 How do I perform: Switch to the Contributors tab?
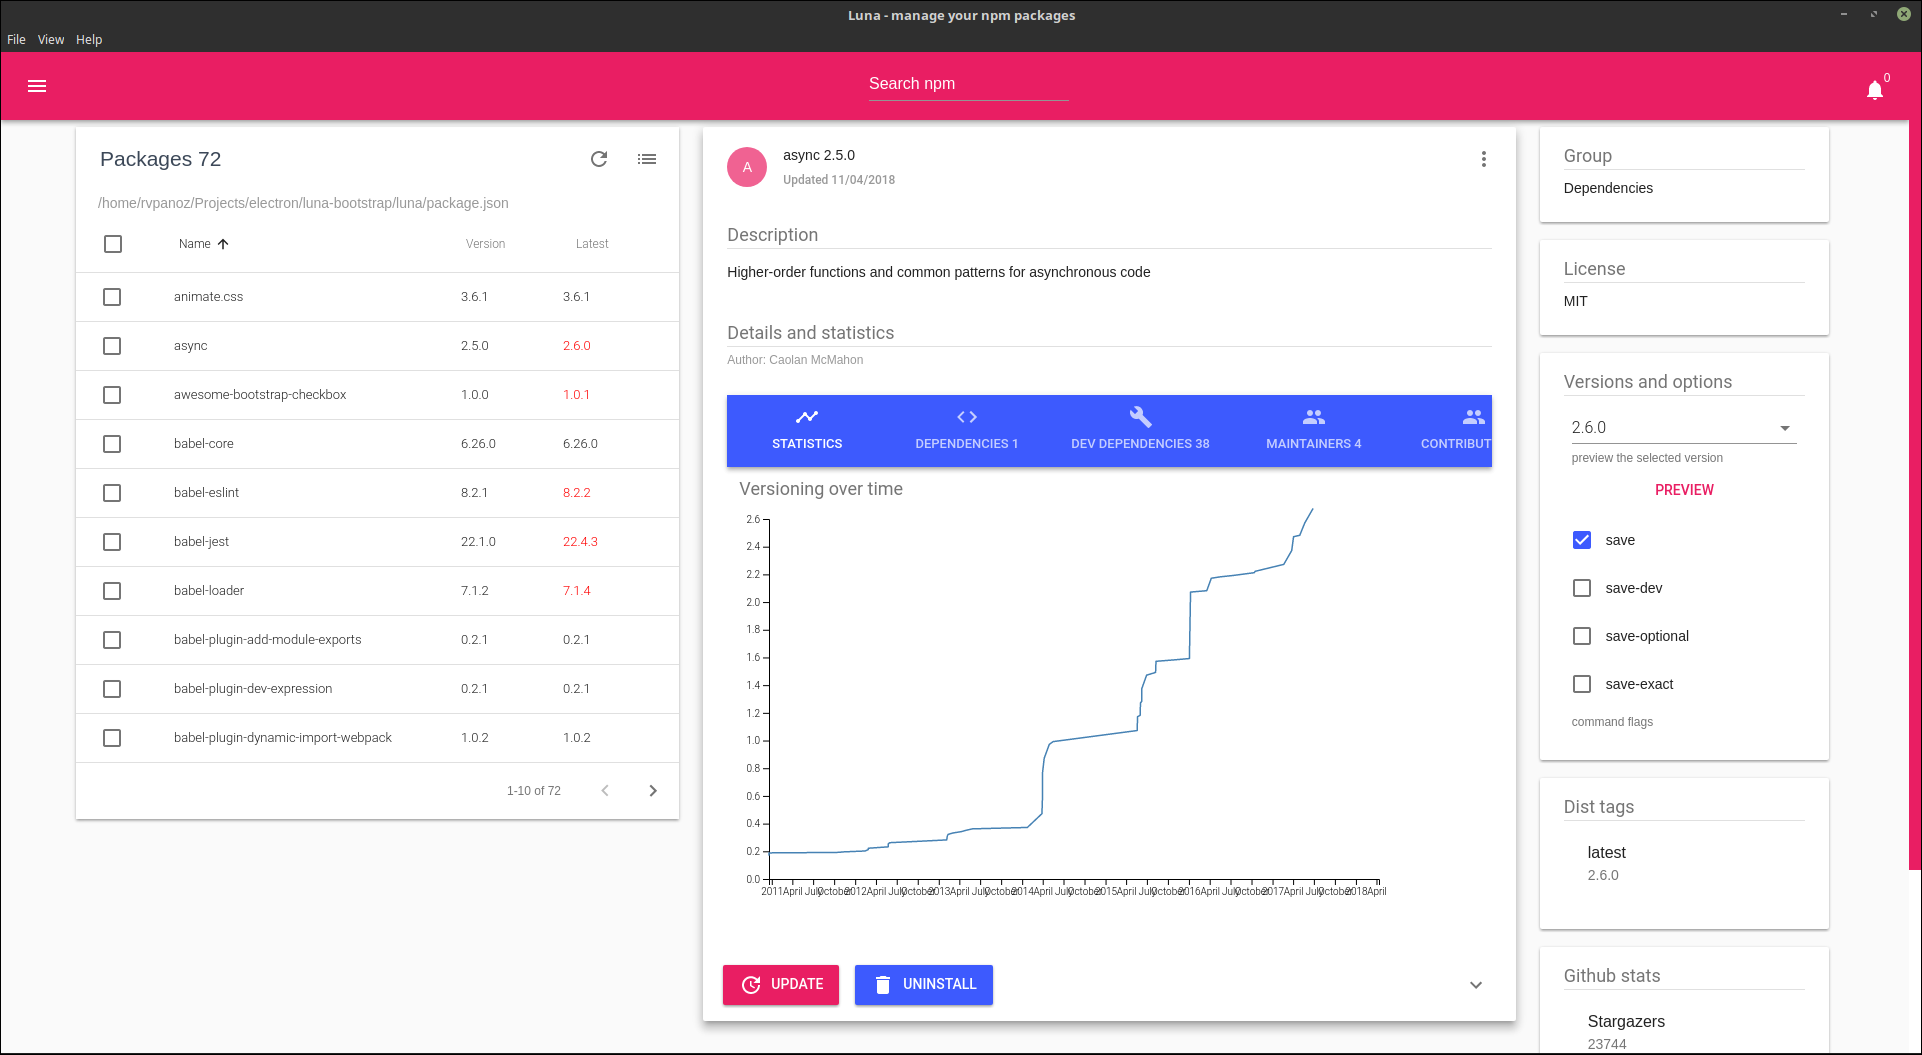[x=1443, y=431]
